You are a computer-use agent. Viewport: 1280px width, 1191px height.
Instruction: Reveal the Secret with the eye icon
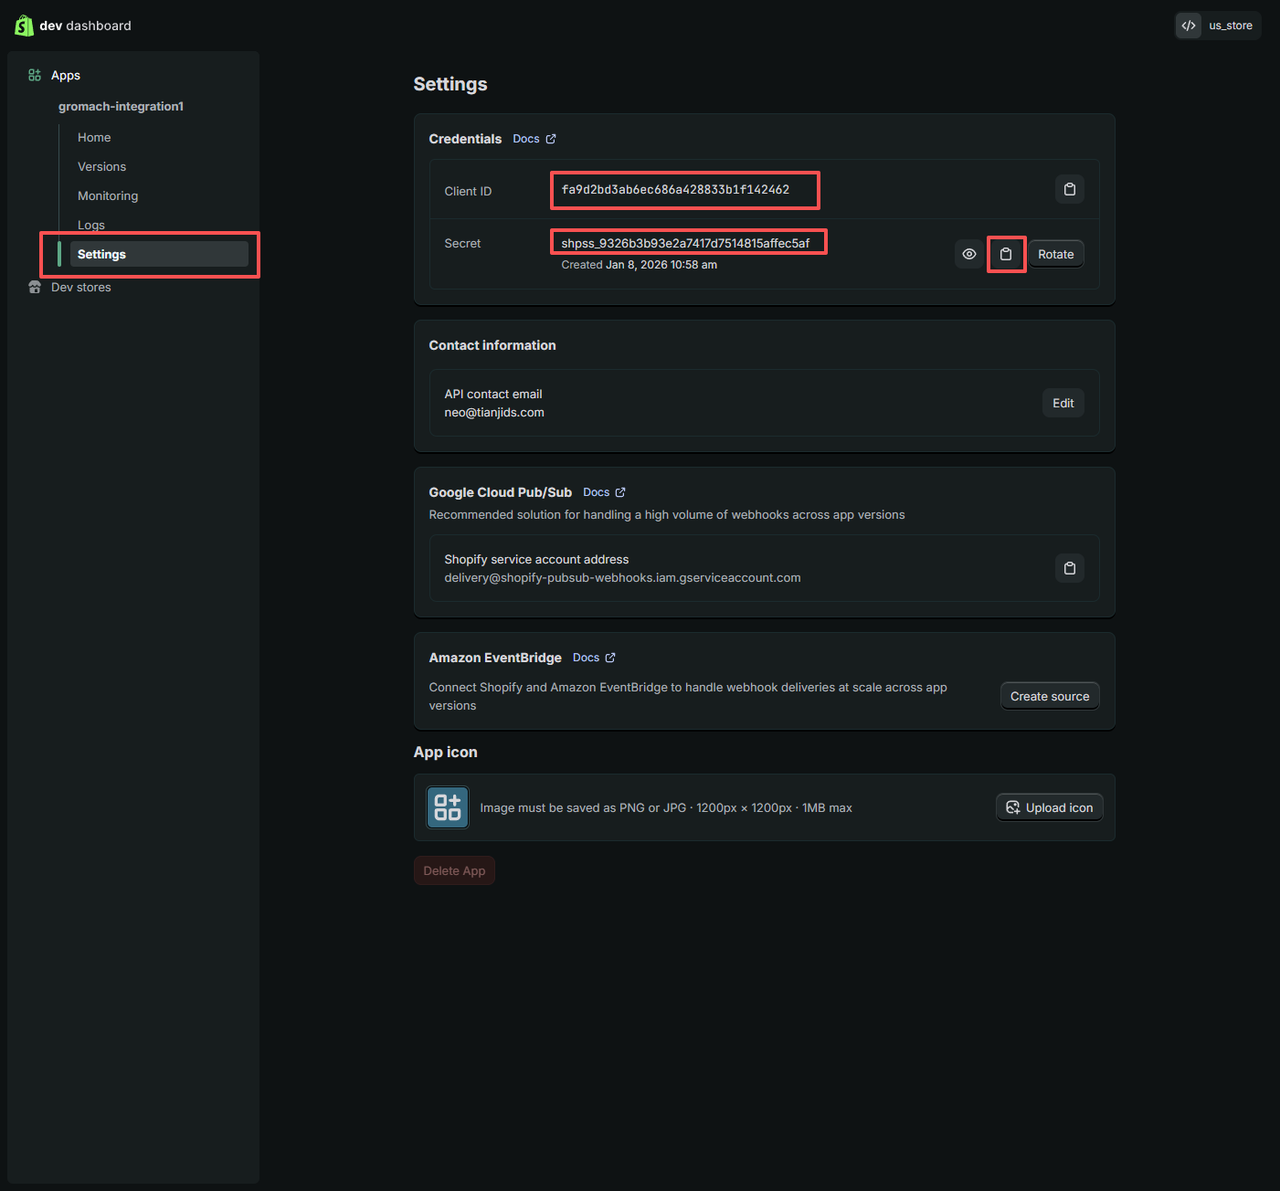tap(969, 254)
